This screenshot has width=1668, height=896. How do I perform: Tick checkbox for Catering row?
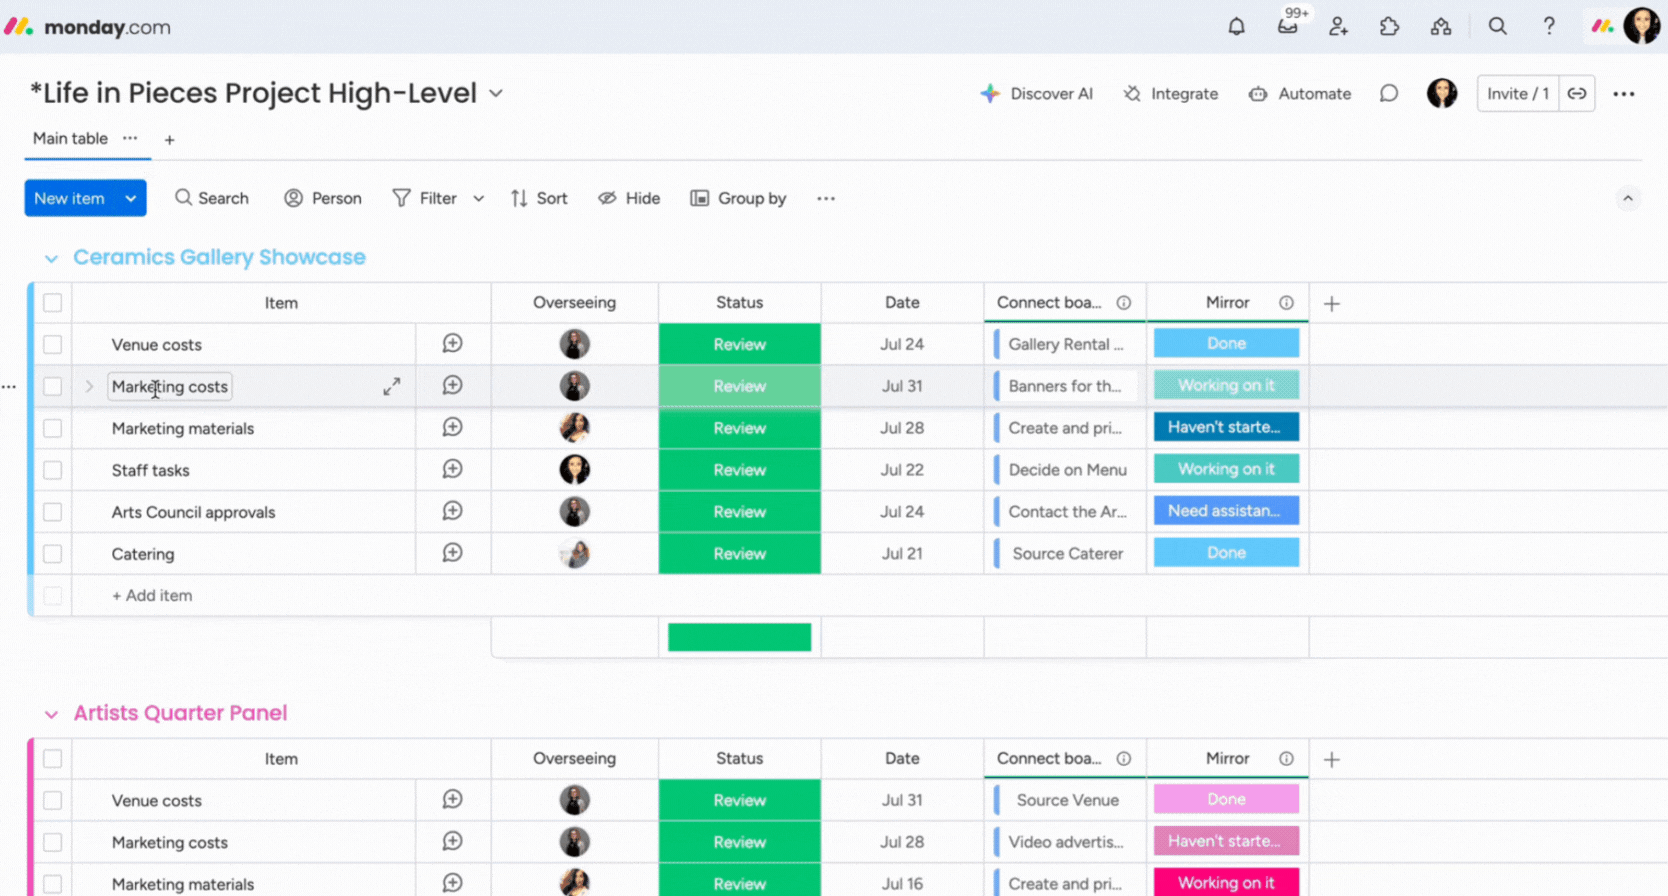53,554
